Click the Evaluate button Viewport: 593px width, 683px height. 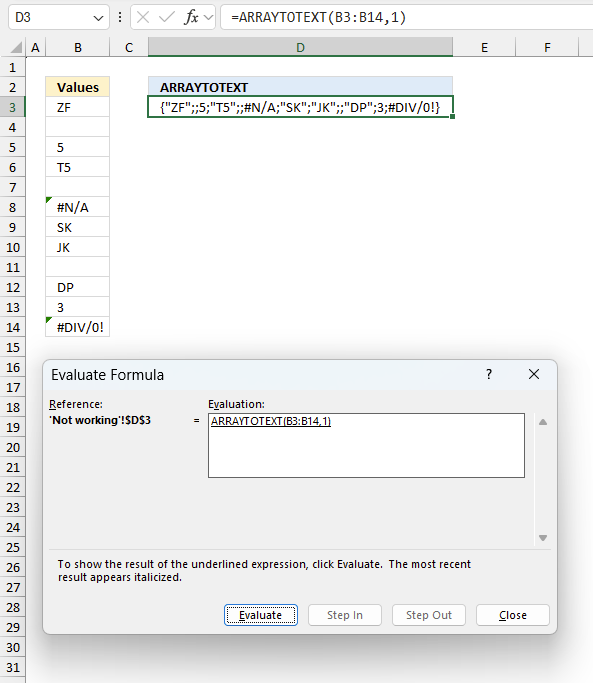point(261,615)
